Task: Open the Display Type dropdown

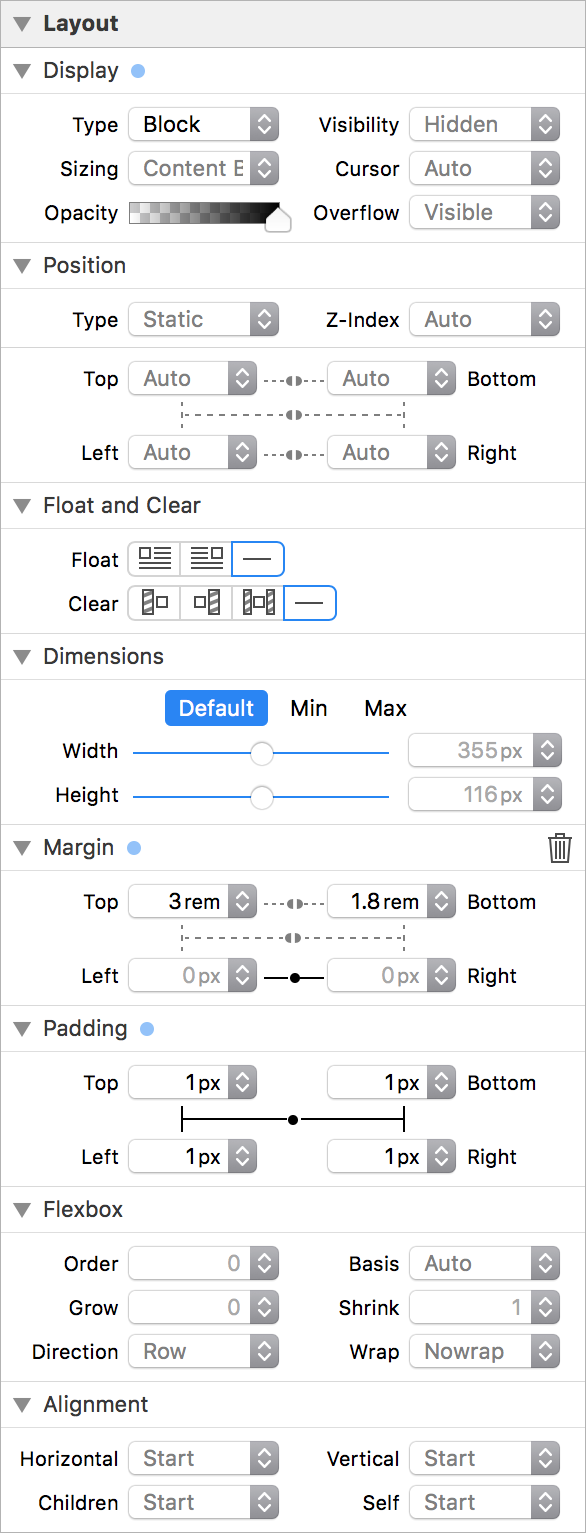Action: (x=204, y=125)
